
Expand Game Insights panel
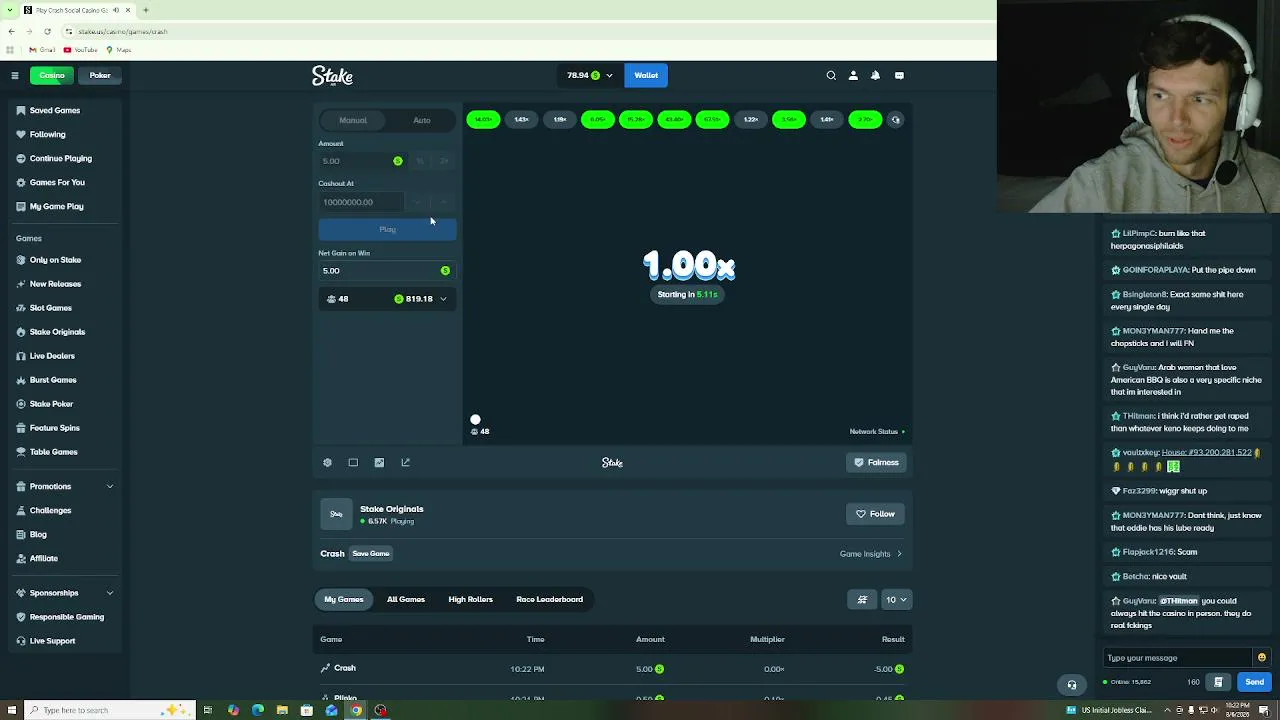tap(871, 553)
